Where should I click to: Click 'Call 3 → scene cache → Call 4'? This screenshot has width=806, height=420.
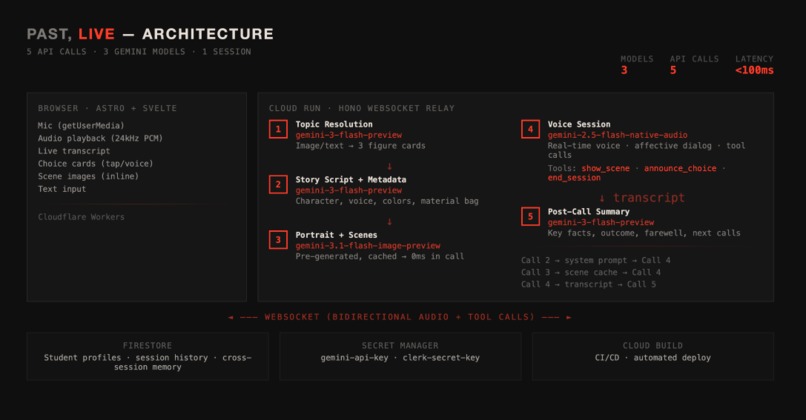(591, 272)
